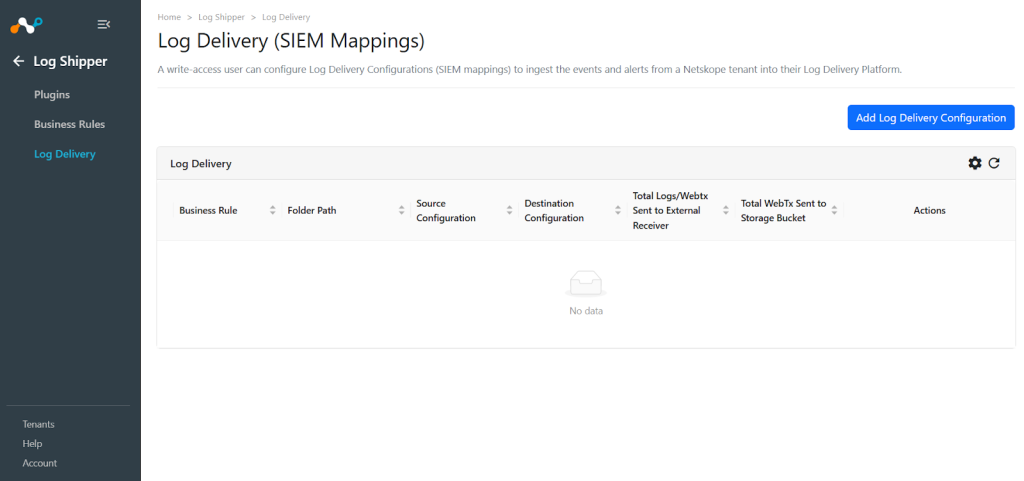Open Tenants from the sidebar footer
Screen dimensions: 1024x481
tap(39, 424)
